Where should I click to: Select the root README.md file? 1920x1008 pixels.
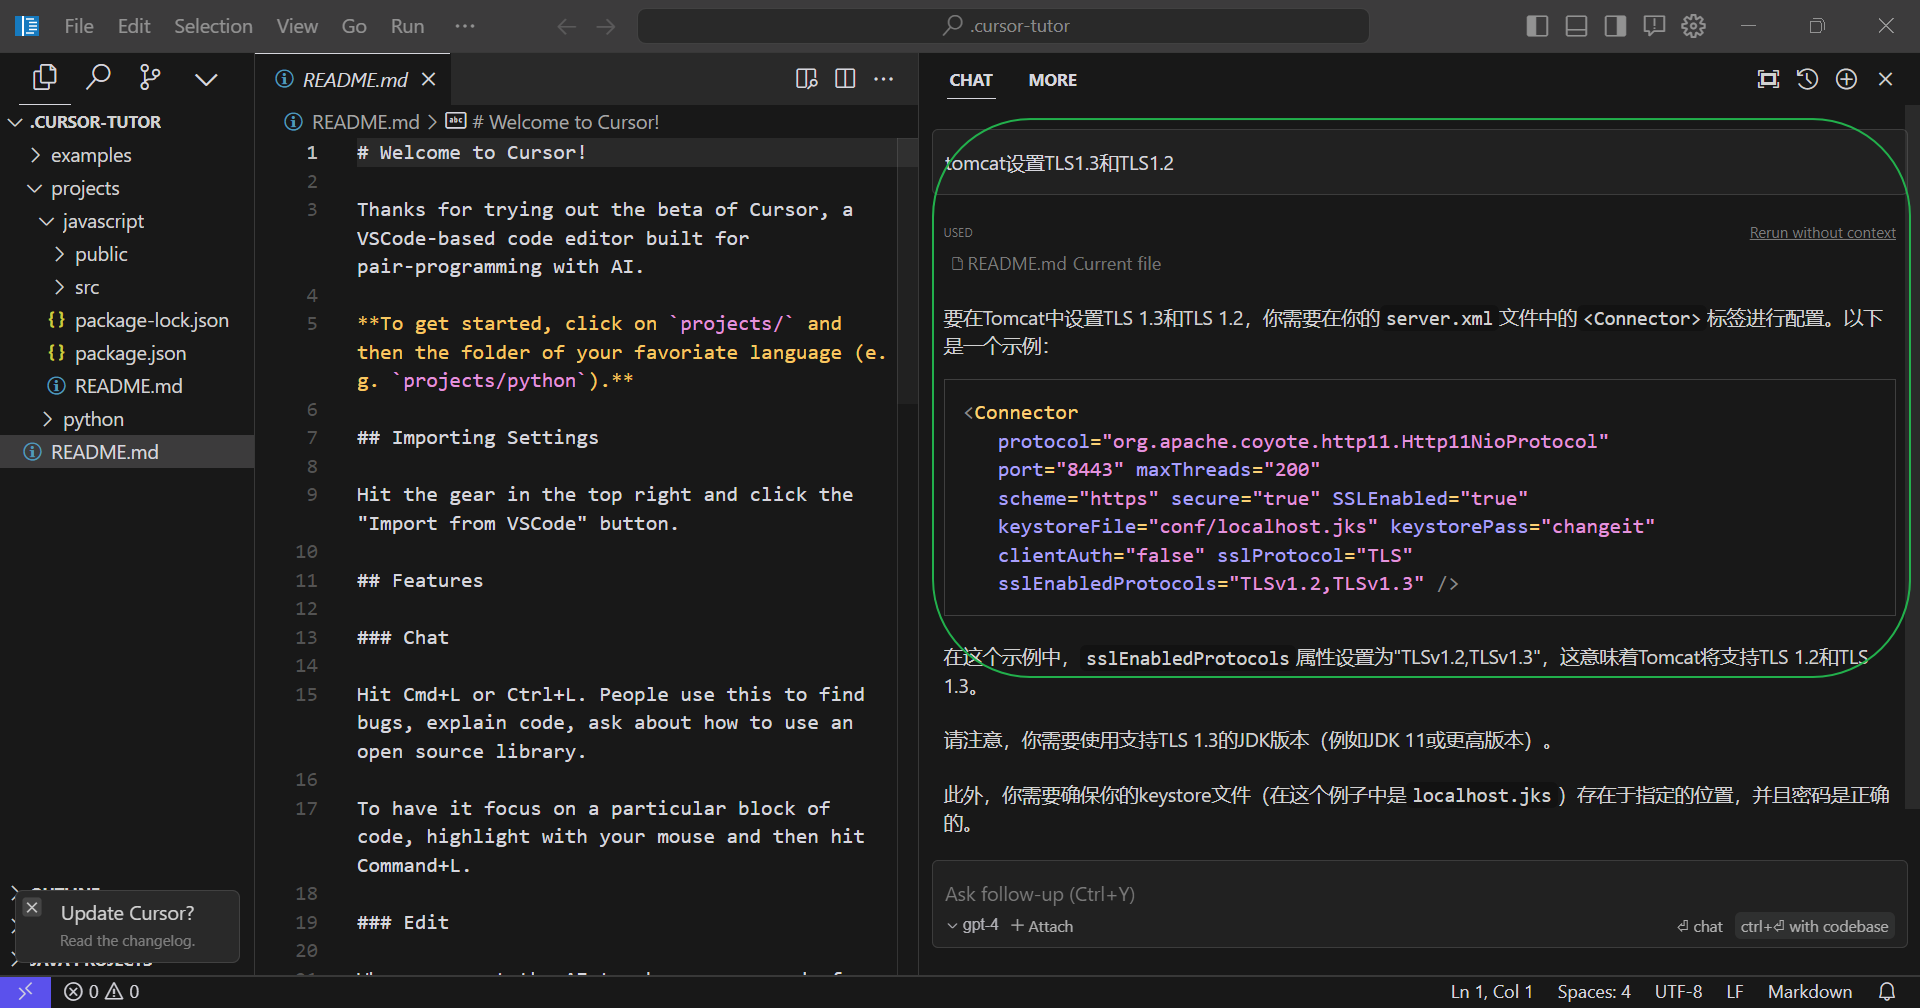pyautogui.click(x=127, y=452)
